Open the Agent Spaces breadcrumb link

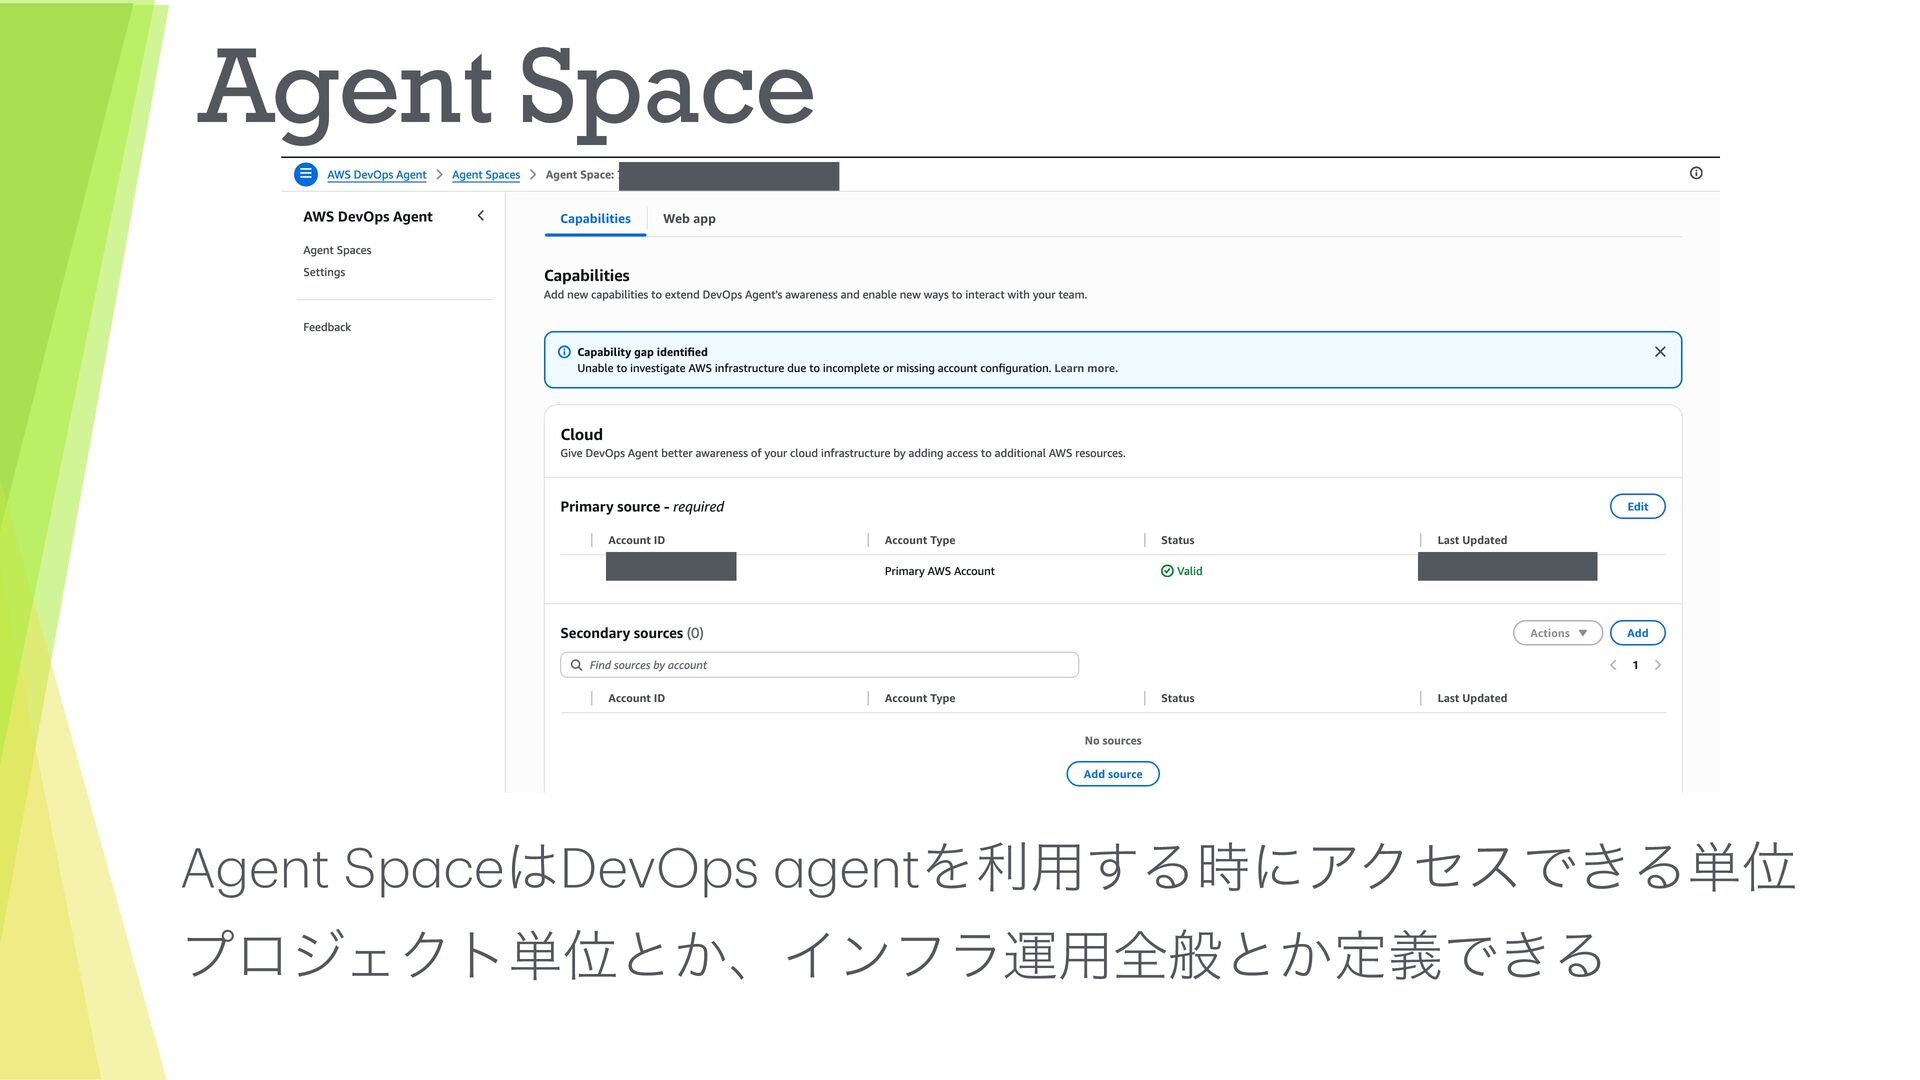[486, 175]
